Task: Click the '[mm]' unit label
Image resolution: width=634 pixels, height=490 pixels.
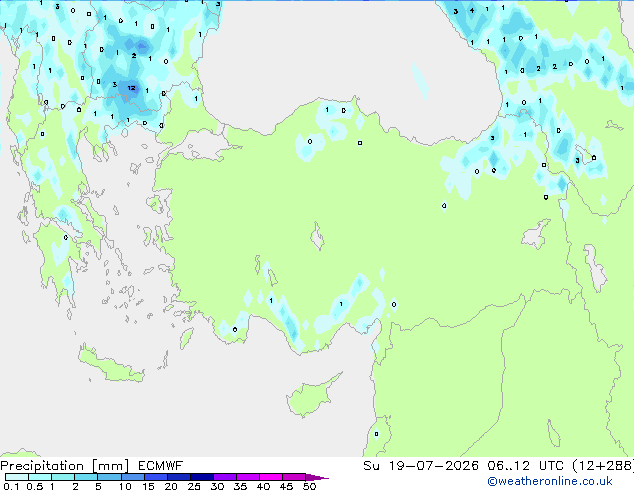Action: [111, 466]
